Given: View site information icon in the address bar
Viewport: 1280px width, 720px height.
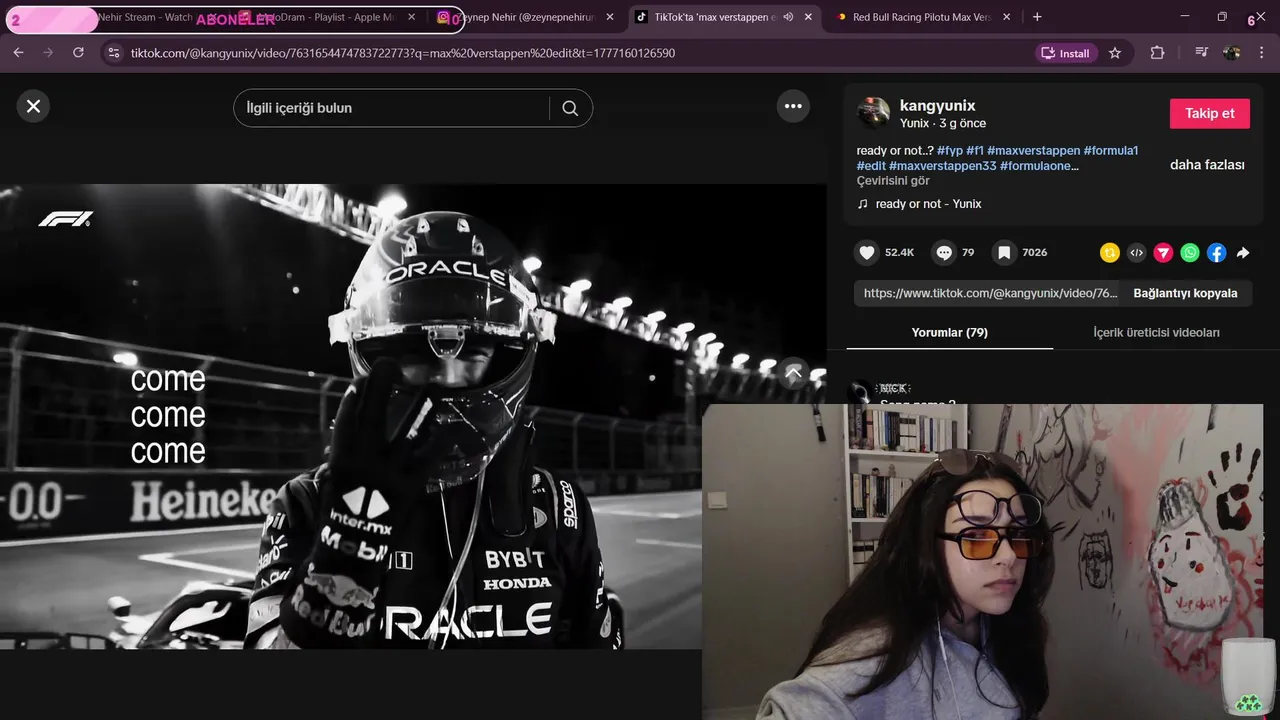Looking at the screenshot, I should [x=113, y=53].
